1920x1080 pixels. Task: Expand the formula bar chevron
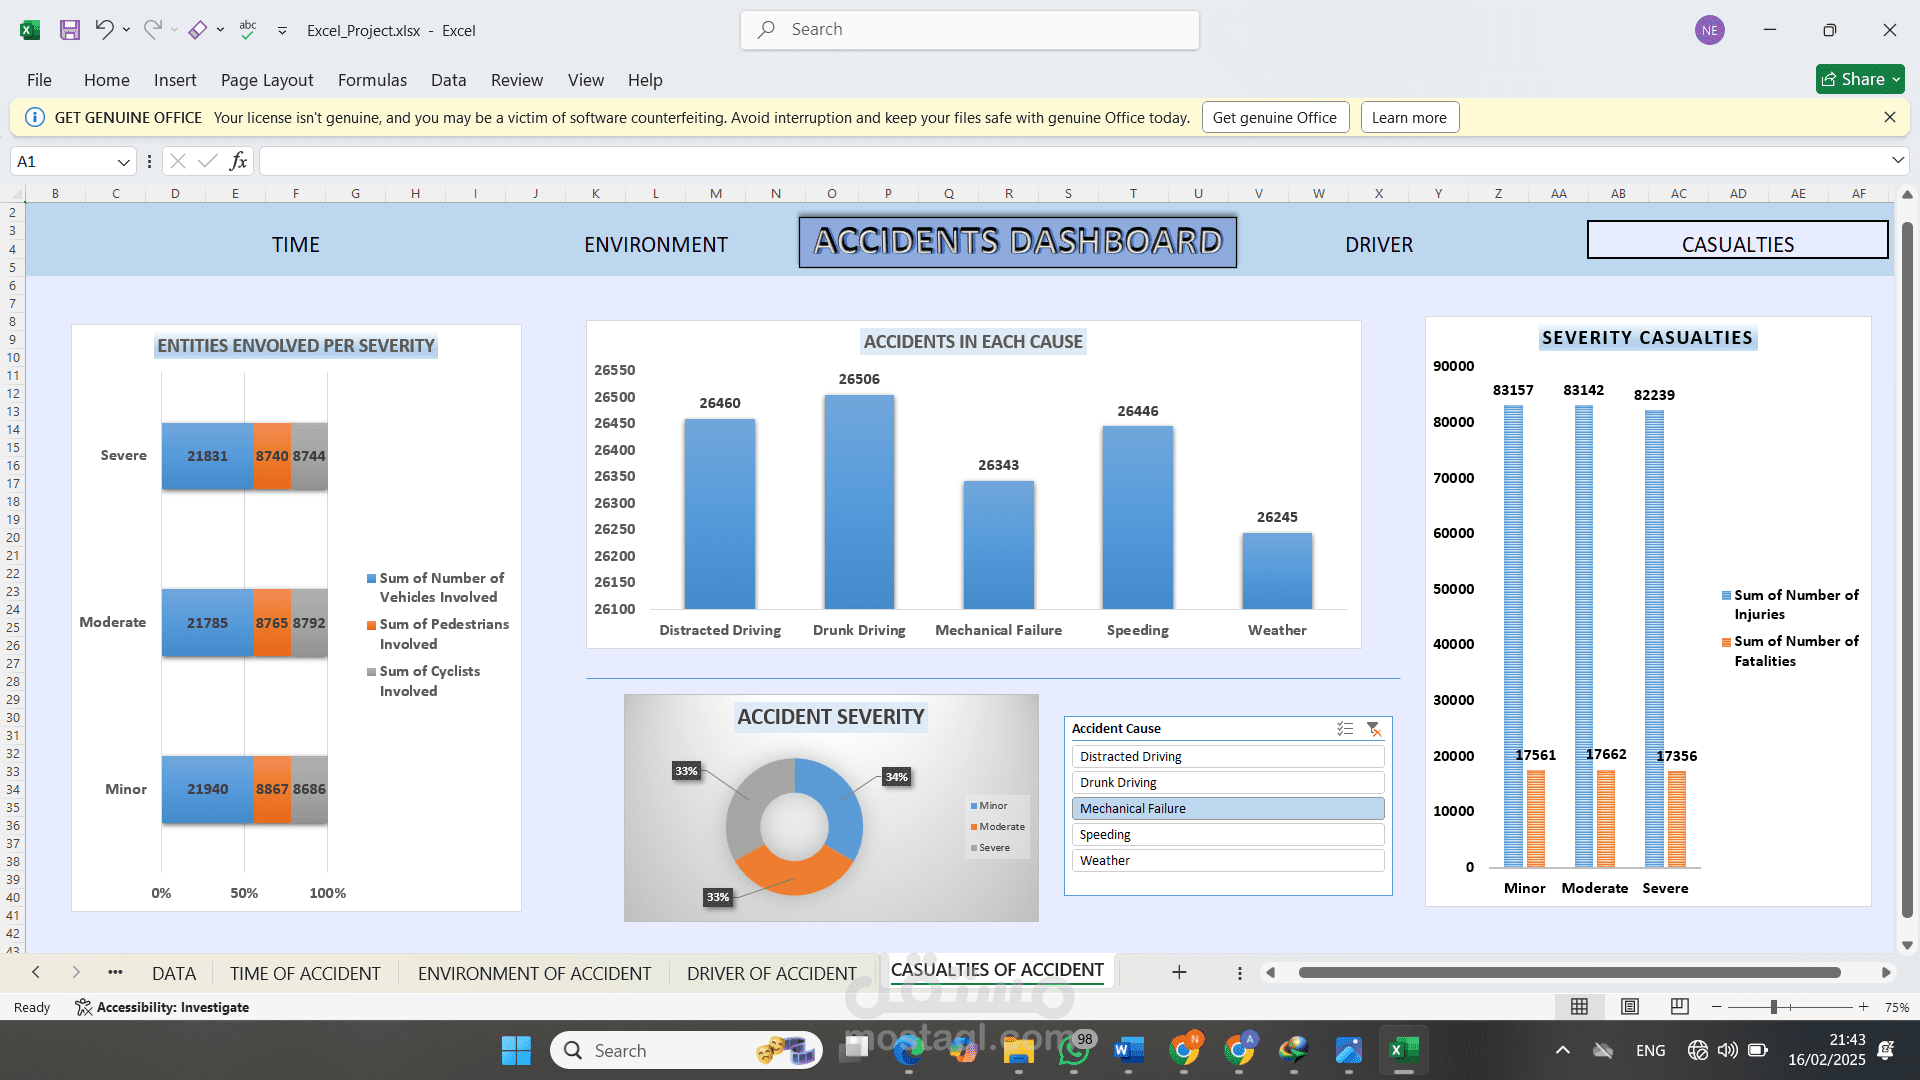[1897, 161]
